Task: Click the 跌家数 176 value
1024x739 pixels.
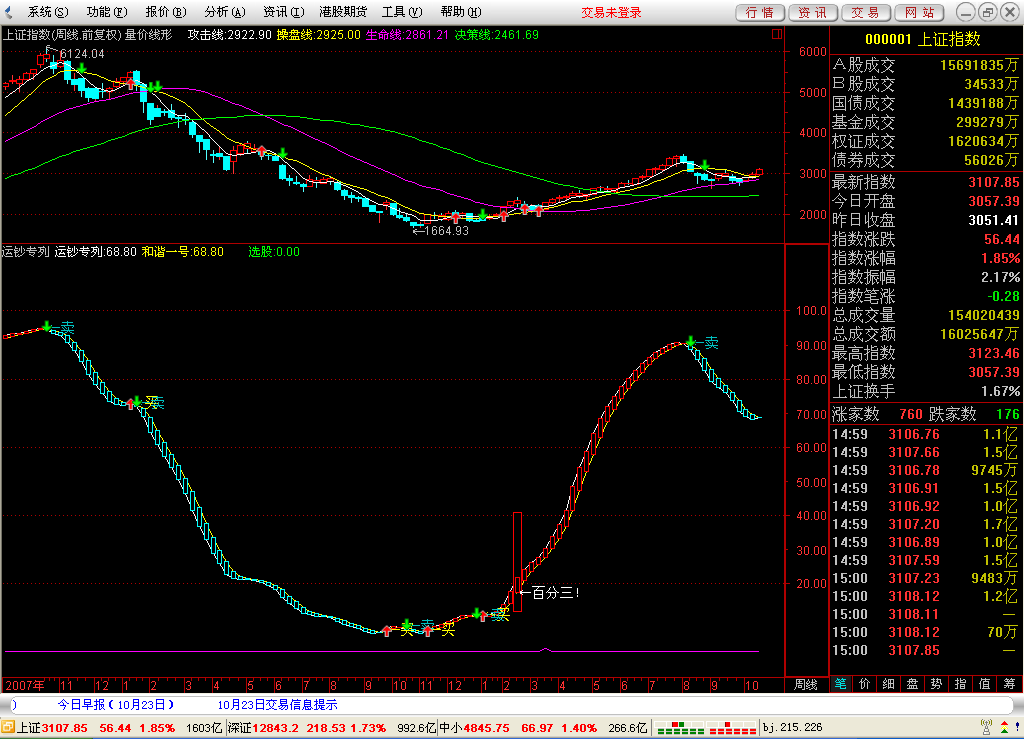Action: (1008, 414)
